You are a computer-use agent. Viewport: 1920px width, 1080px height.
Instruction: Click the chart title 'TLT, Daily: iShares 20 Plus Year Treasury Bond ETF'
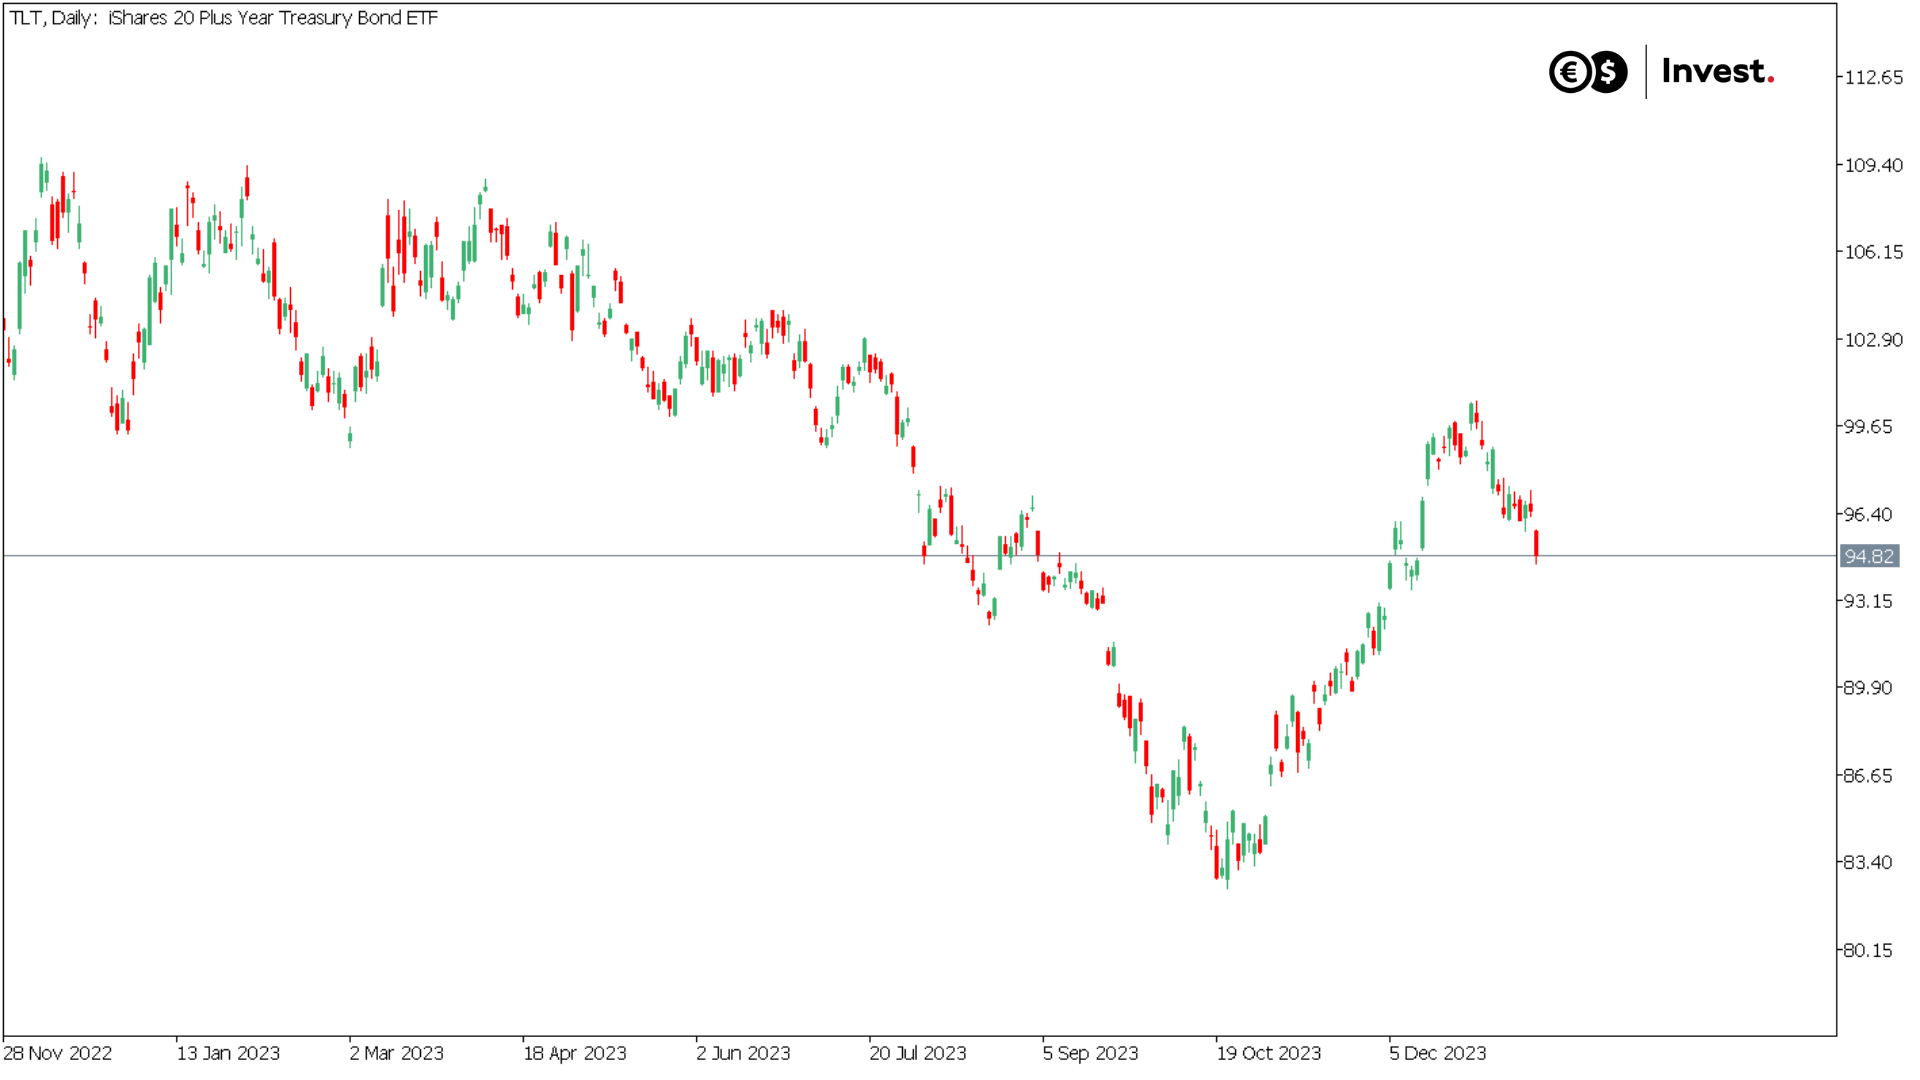point(223,18)
